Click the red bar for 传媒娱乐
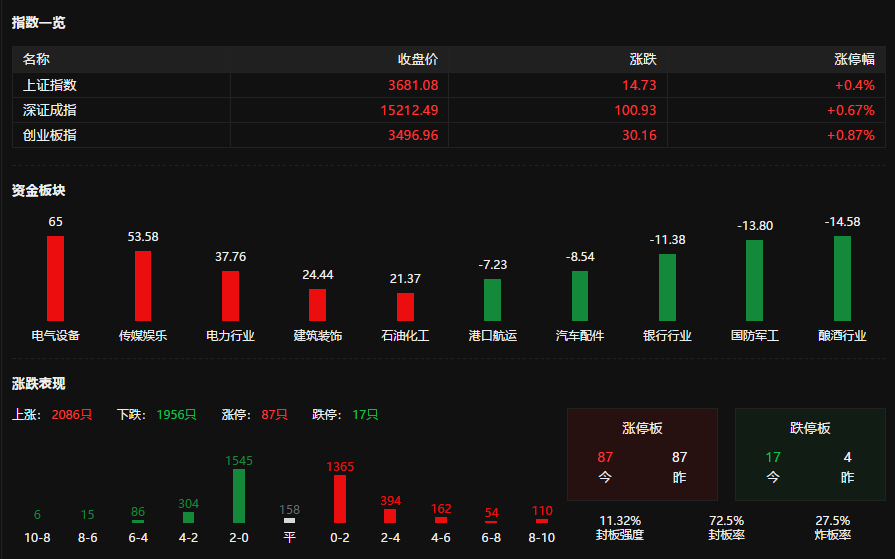 [143, 285]
